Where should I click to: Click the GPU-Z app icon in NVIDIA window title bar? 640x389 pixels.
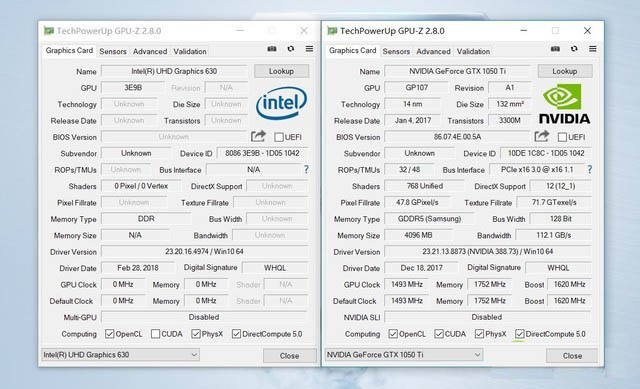332,31
